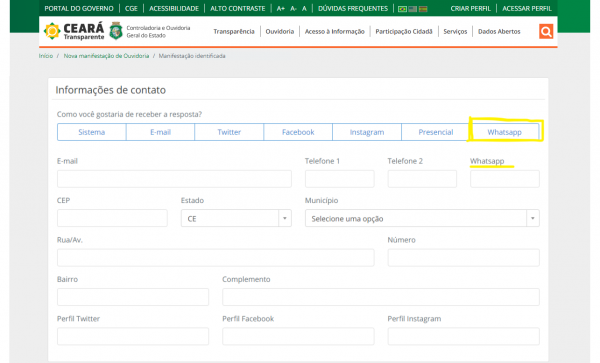Open the Ouvidoria menu
Screen dimensions: 600x363
[280, 31]
